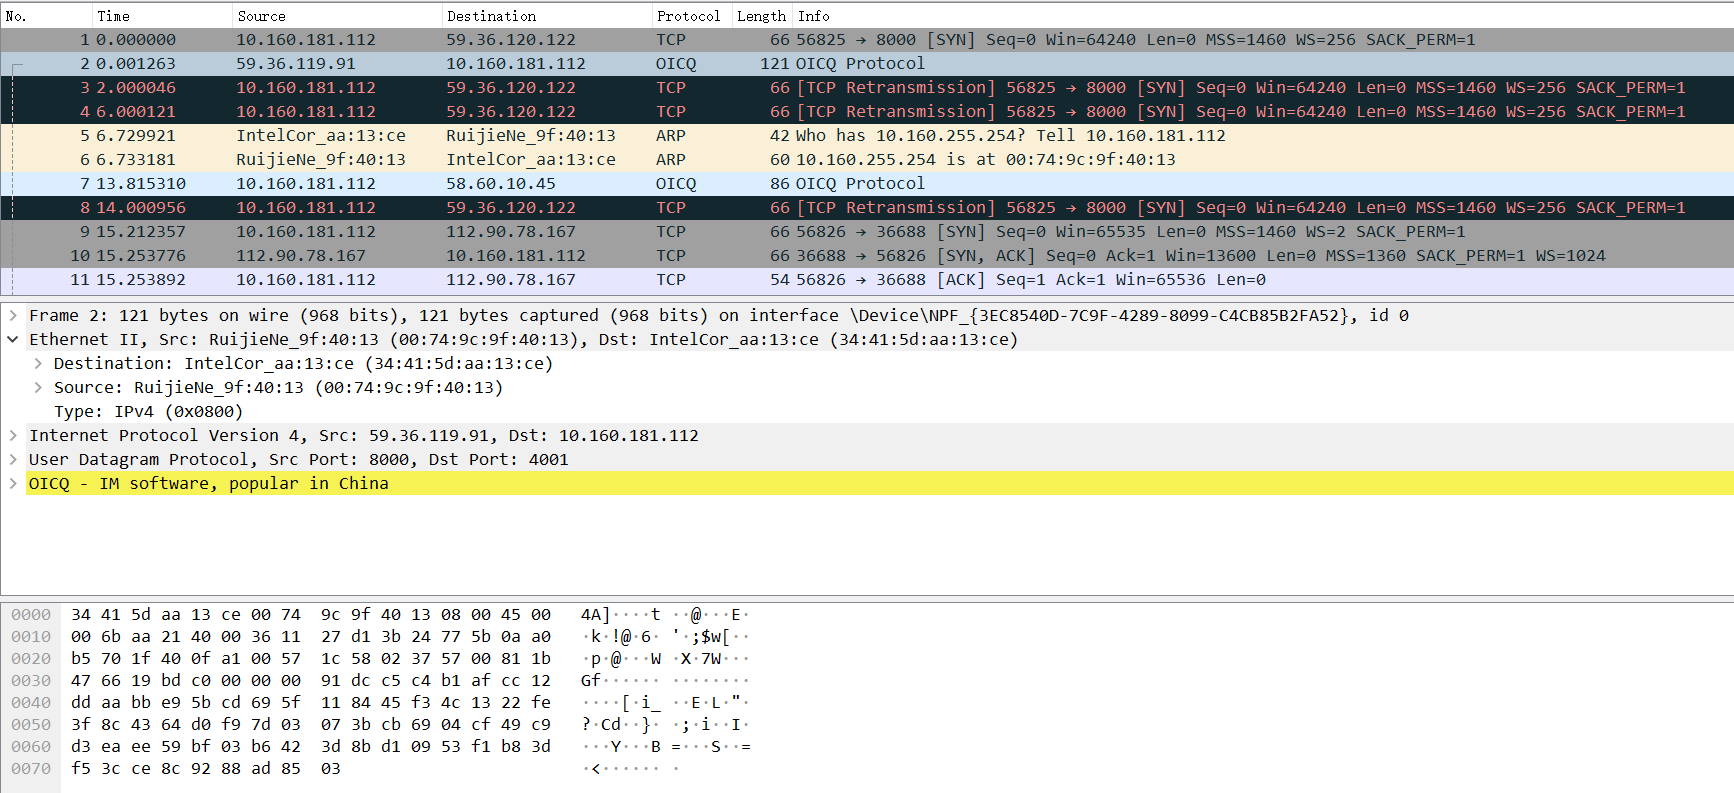The height and width of the screenshot is (793, 1734).
Task: Select packet 11 ACK row
Action: click(867, 280)
